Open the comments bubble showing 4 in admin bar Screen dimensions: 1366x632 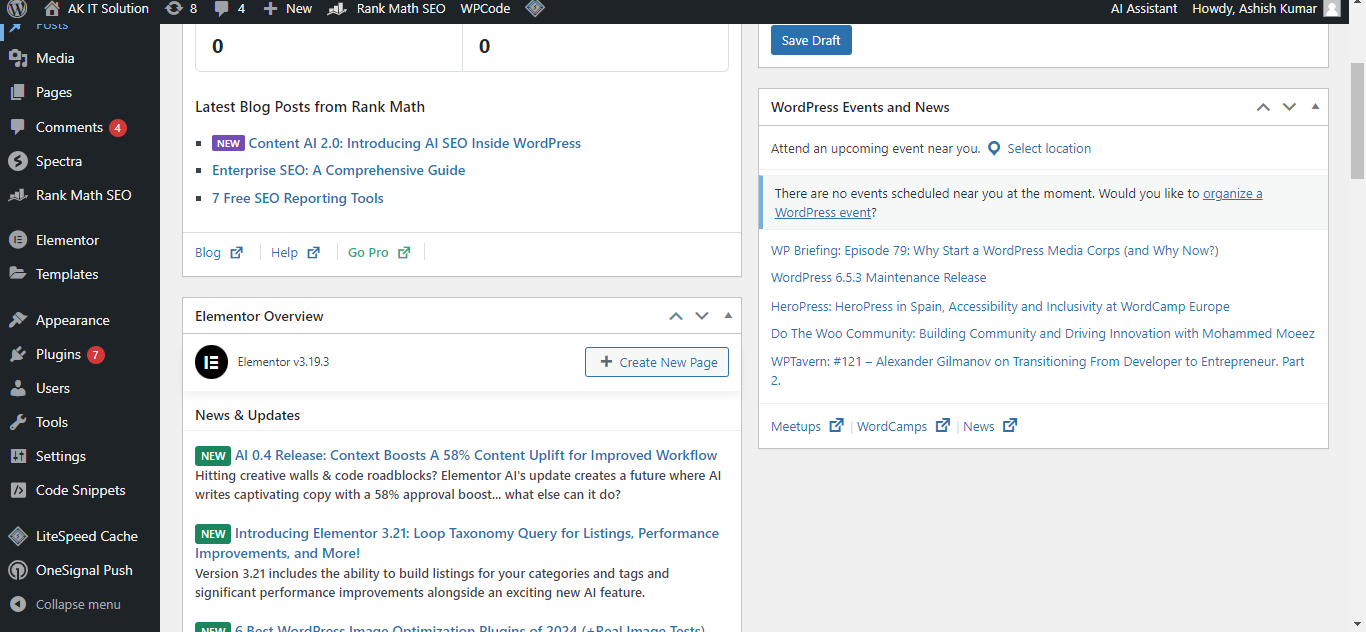[x=229, y=8]
